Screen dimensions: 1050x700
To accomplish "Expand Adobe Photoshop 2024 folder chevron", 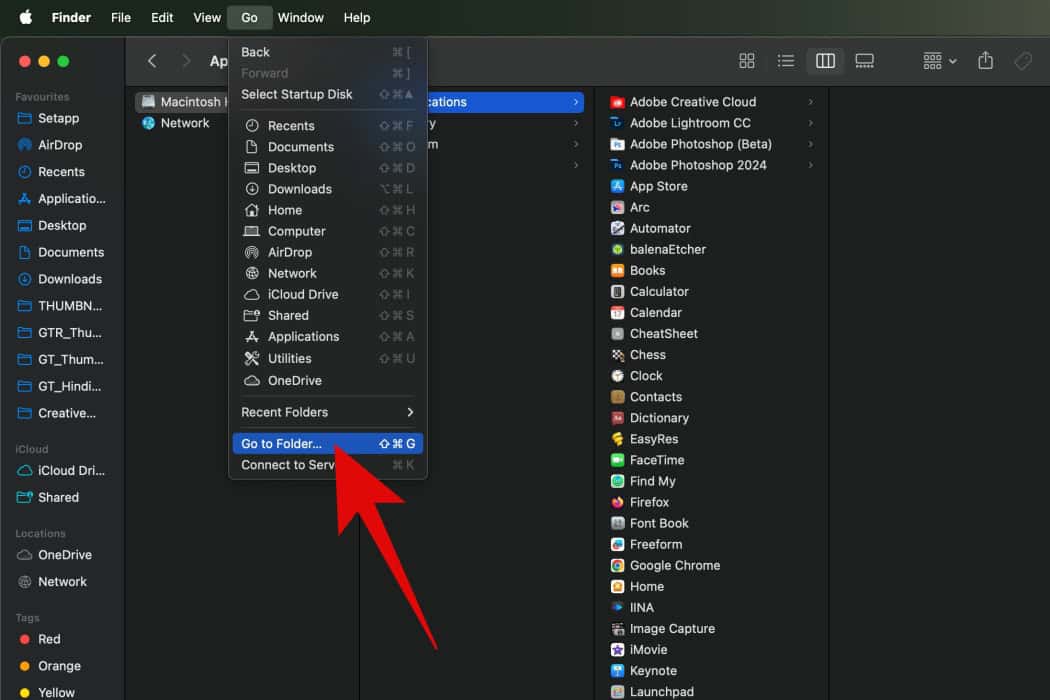I will tap(810, 165).
